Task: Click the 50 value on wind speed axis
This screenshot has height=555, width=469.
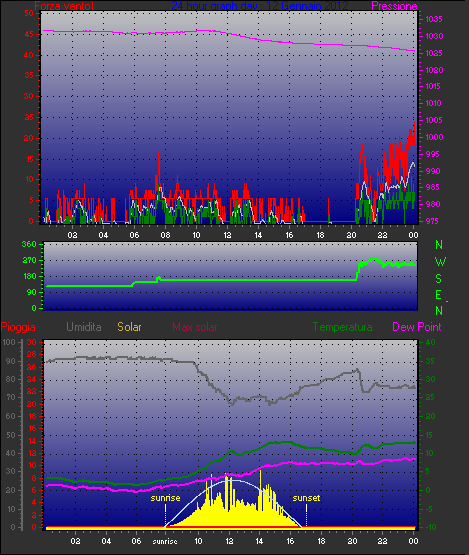Action: click(29, 13)
